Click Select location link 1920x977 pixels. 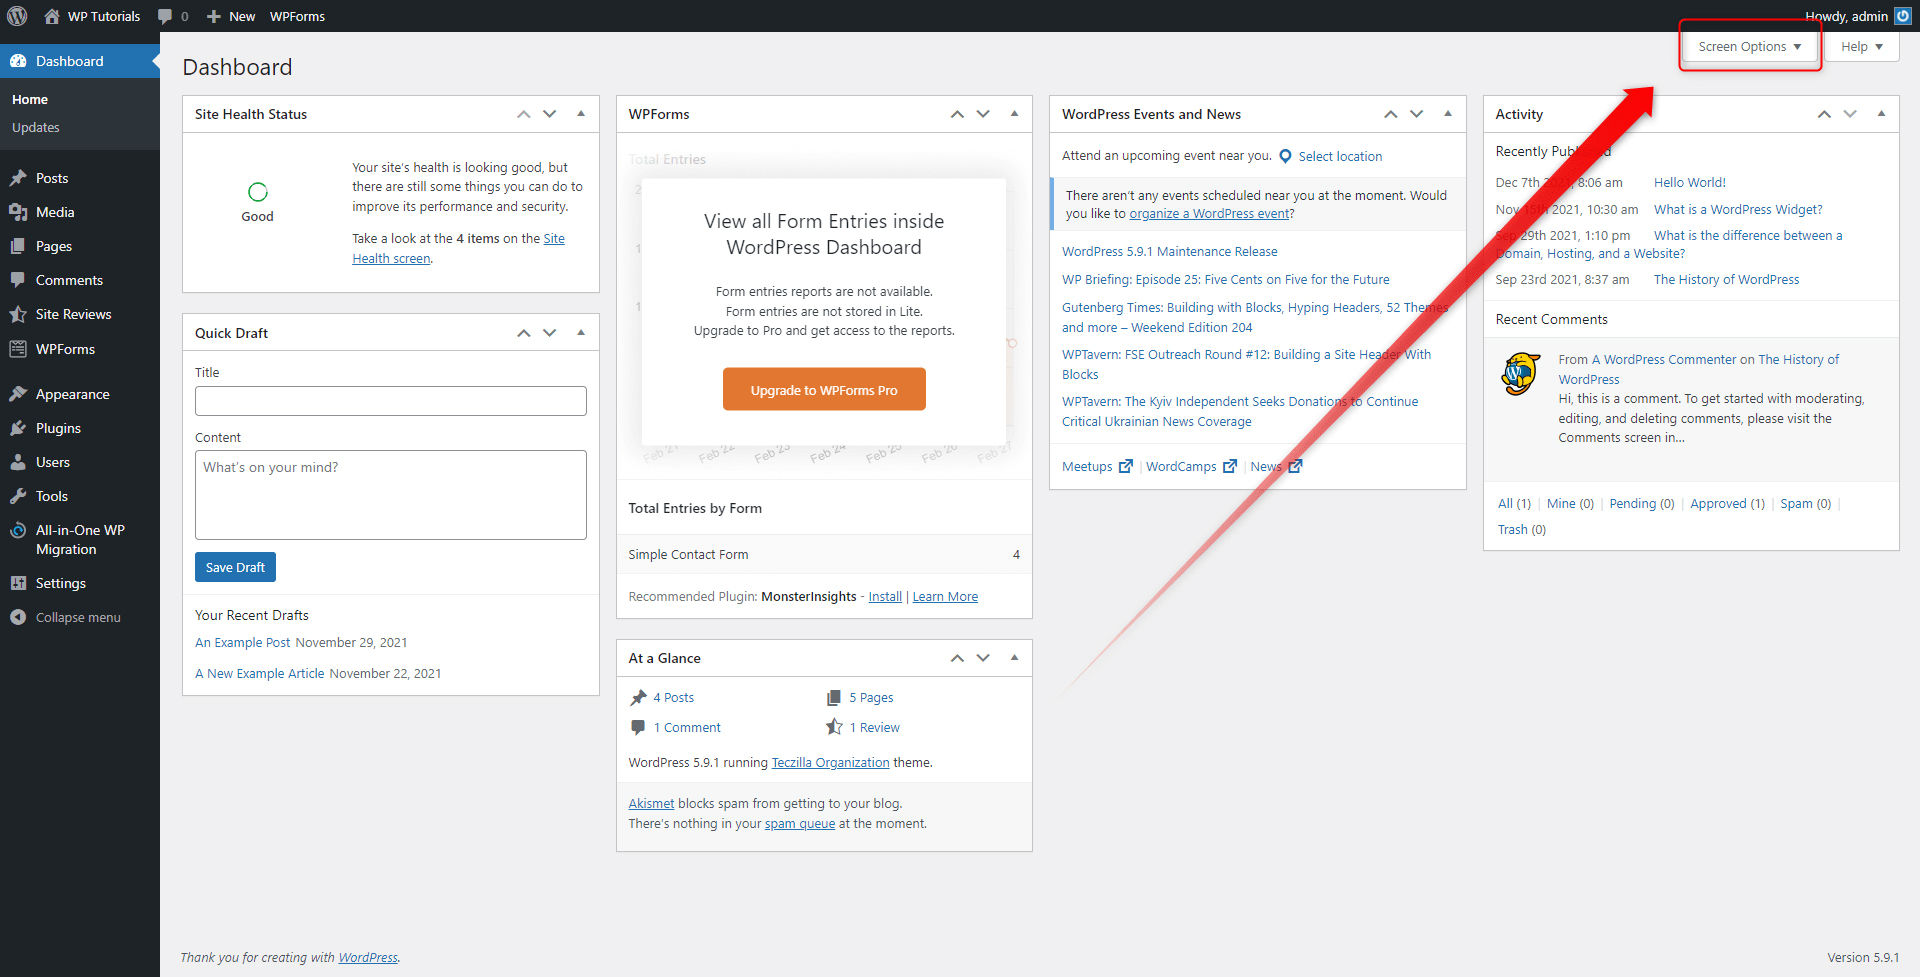pos(1340,156)
